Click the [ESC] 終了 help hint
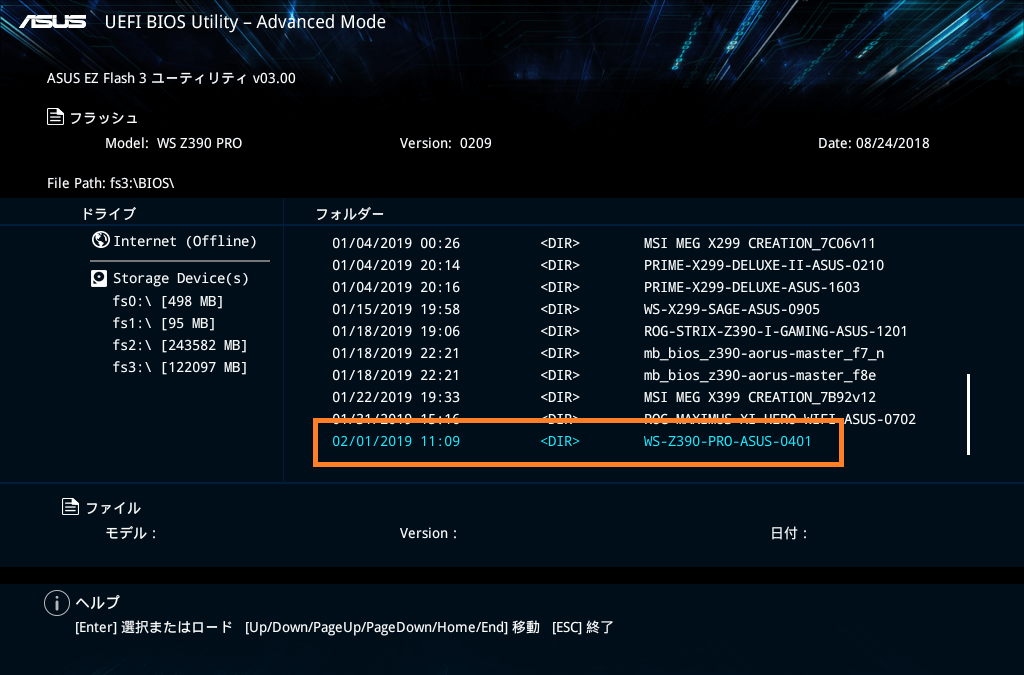Viewport: 1024px width, 675px height. pos(583,627)
